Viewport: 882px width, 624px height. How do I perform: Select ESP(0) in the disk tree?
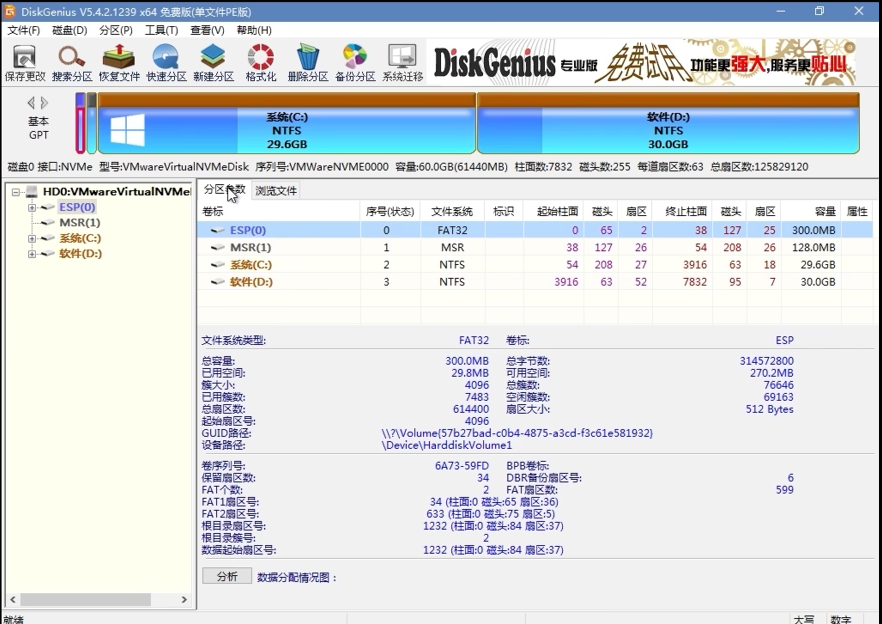pyautogui.click(x=77, y=207)
